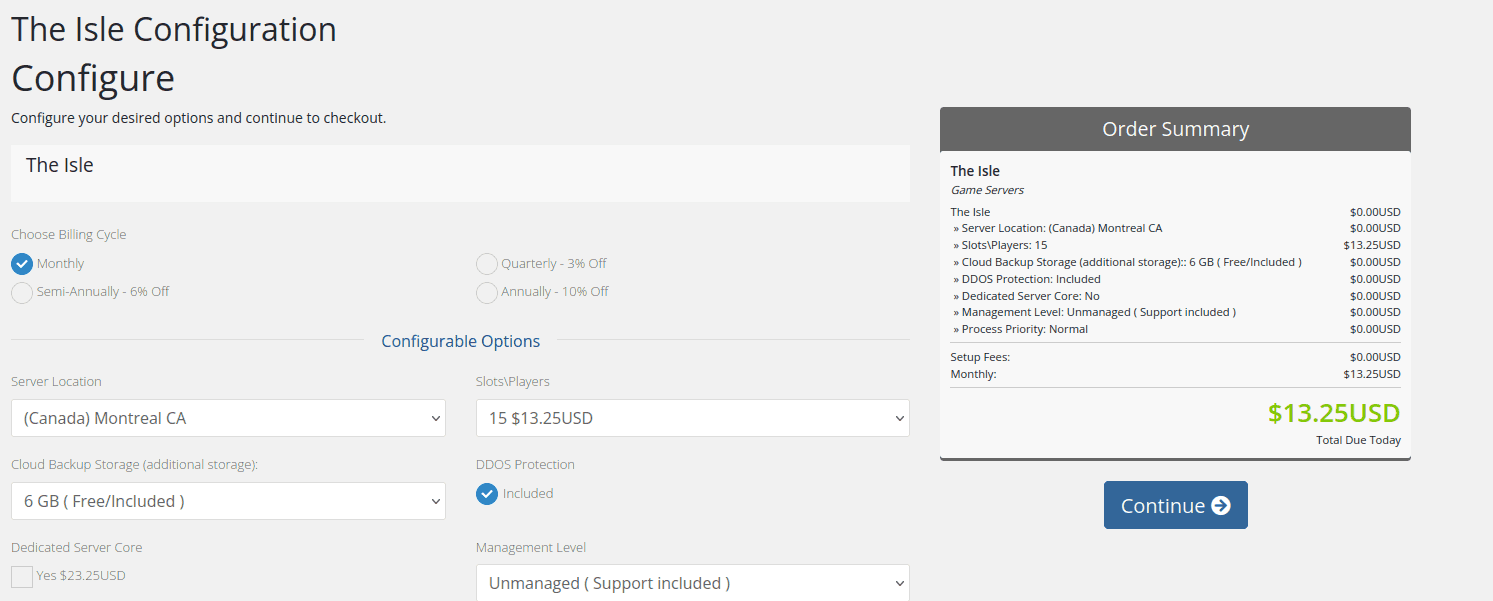Click the arrow icon inside Continue button
The height and width of the screenshot is (601, 1493).
pos(1220,506)
